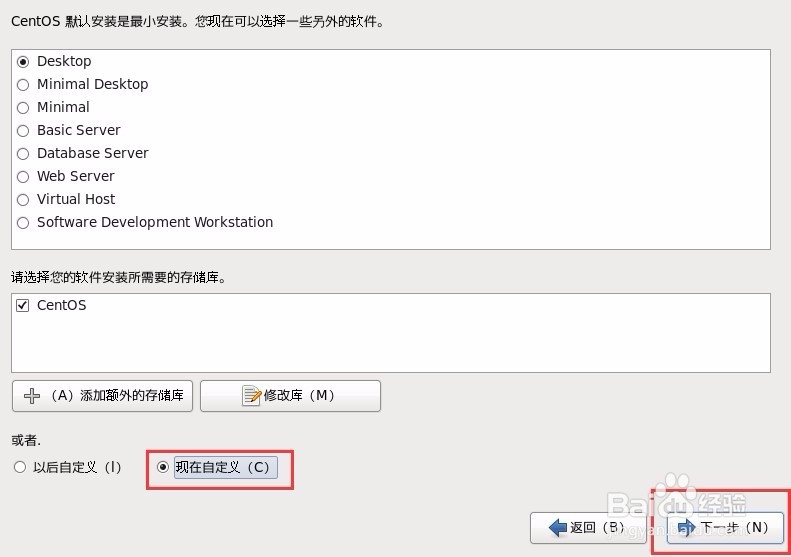
Task: Choose the Web Server option
Action: pyautogui.click(x=23, y=177)
